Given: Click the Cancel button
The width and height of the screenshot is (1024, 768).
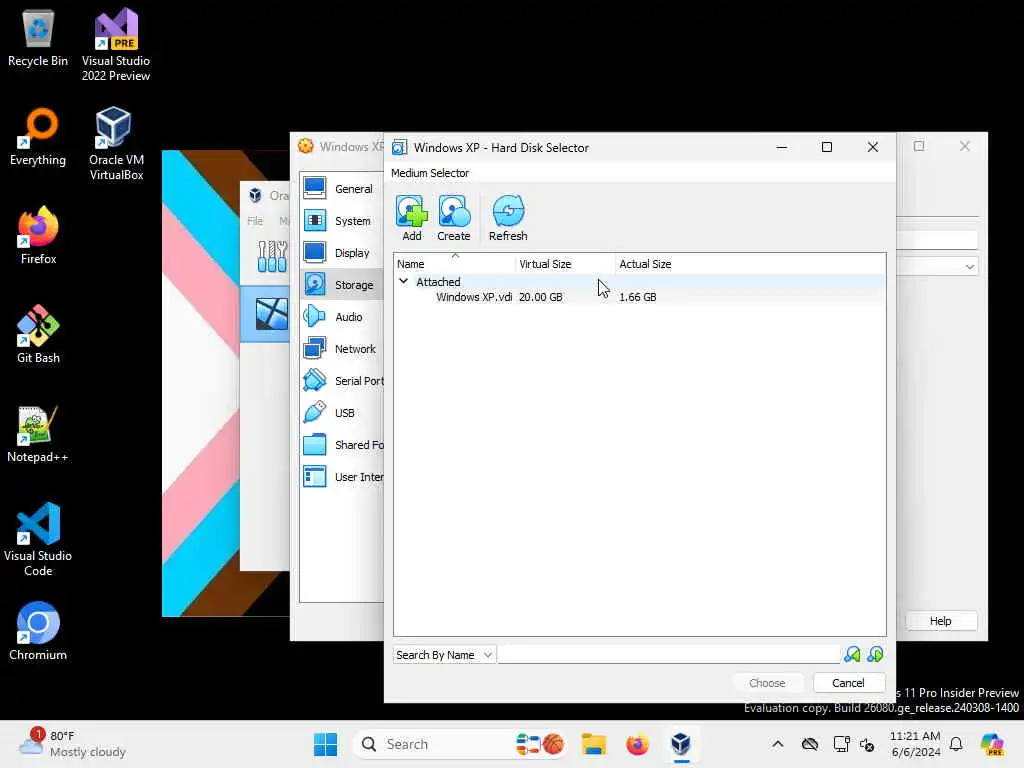Looking at the screenshot, I should (848, 682).
